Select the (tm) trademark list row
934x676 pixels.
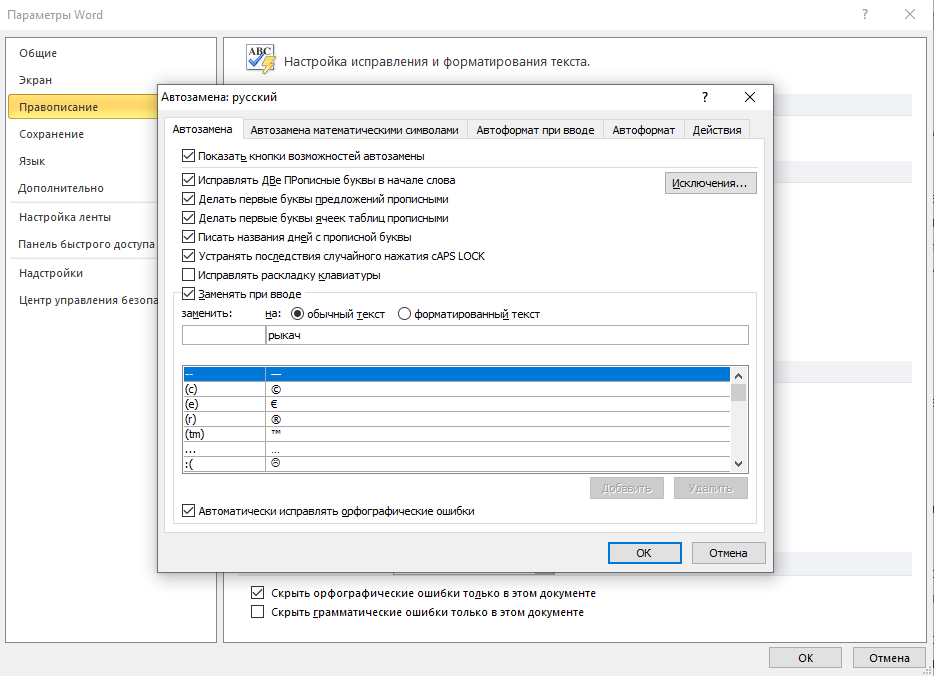click(x=456, y=434)
